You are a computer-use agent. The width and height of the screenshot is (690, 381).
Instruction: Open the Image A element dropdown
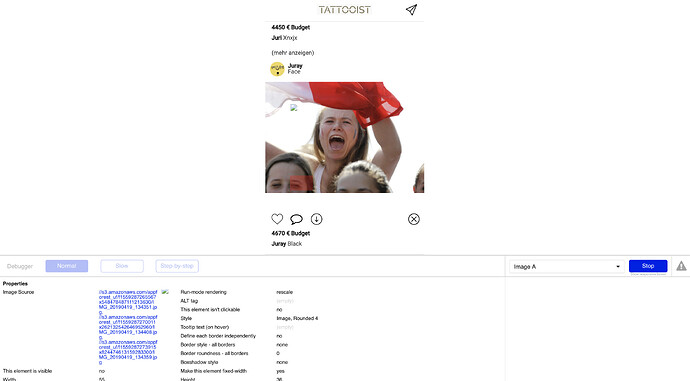click(x=567, y=267)
